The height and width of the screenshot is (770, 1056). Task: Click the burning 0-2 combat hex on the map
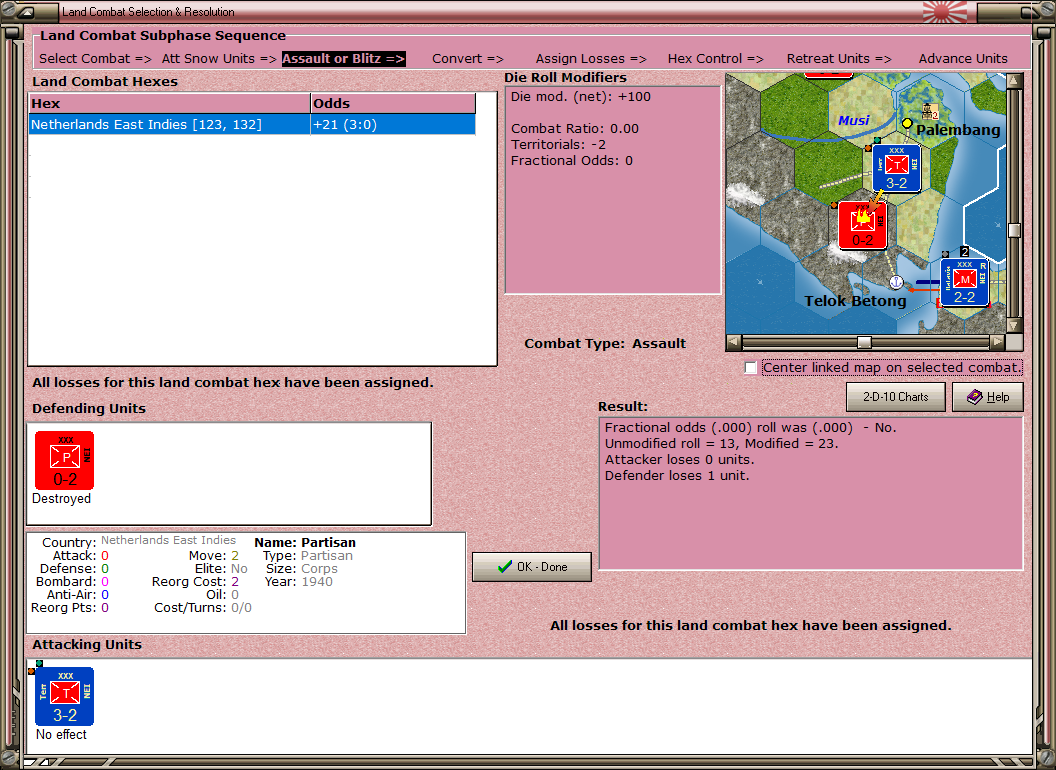coord(861,226)
